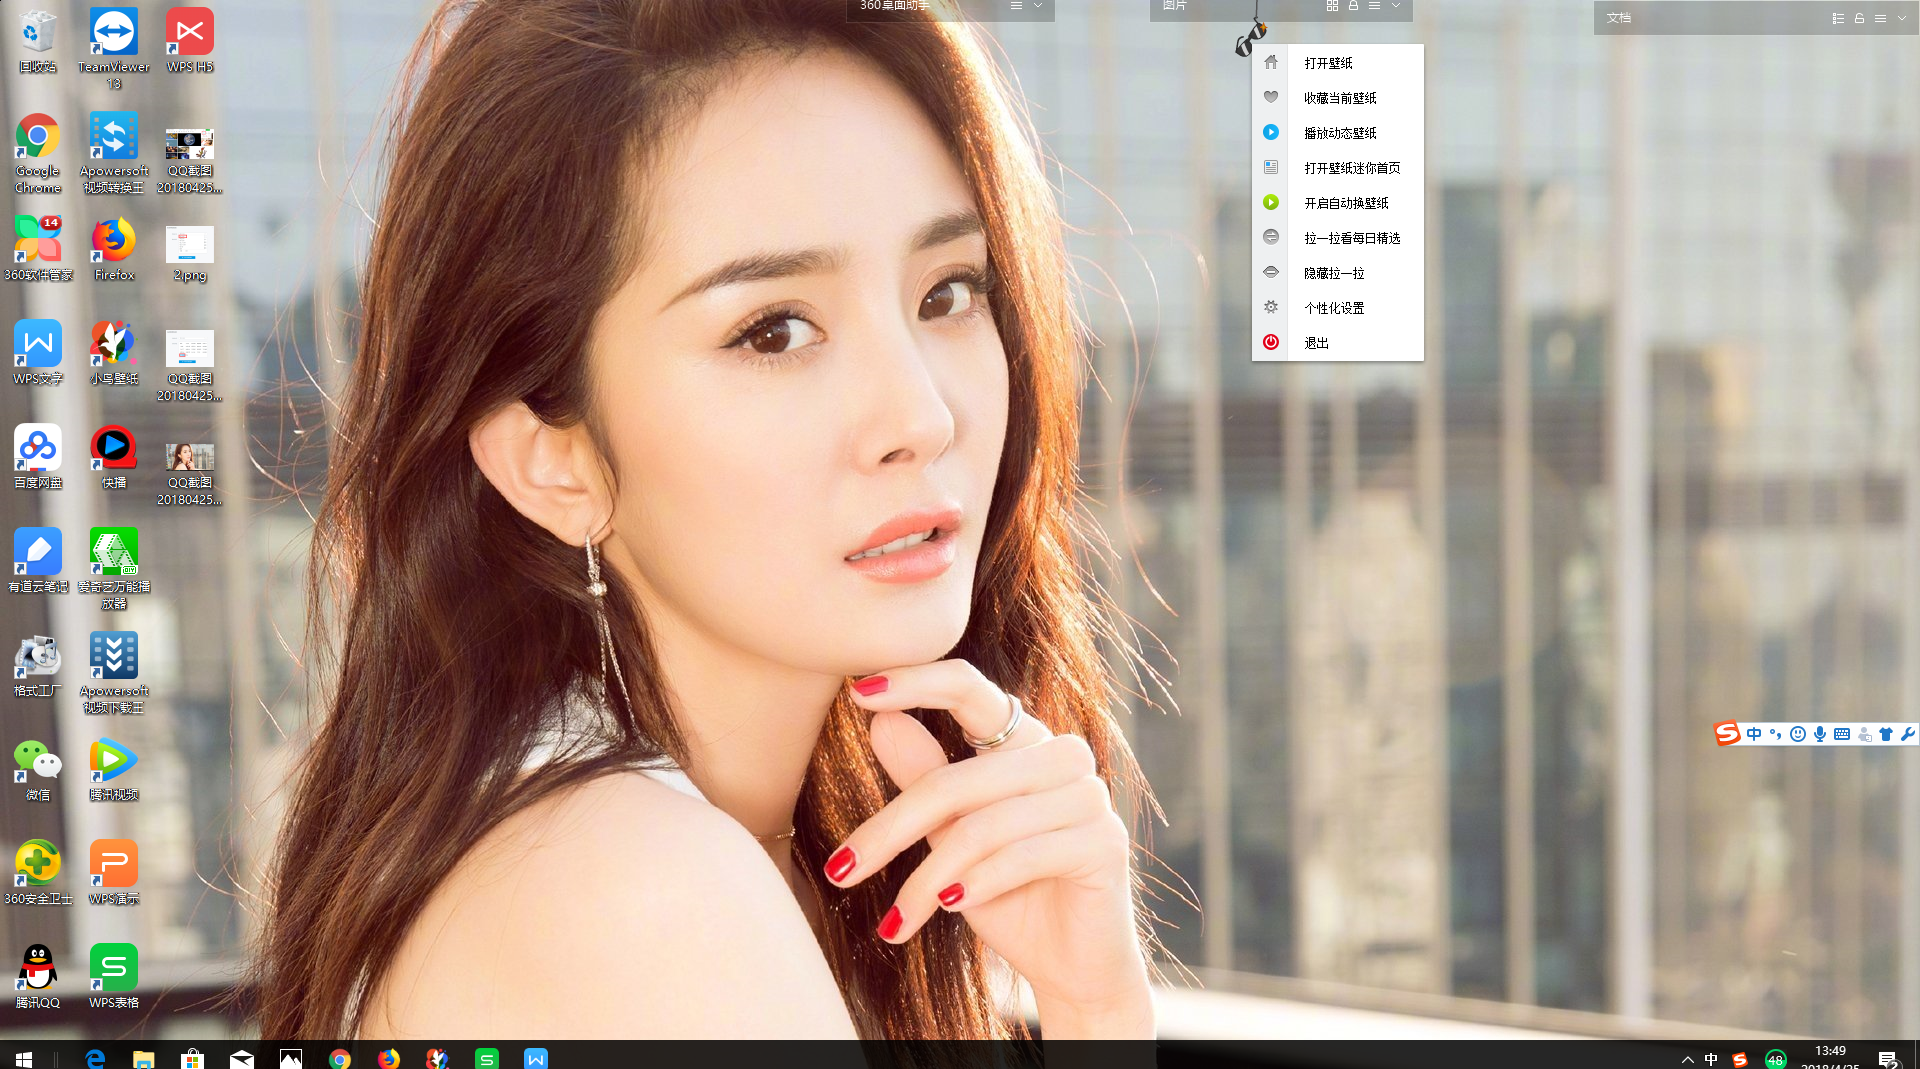Image resolution: width=1920 pixels, height=1069 pixels.
Task: Show hidden system tray icons
Action: 1687,1059
